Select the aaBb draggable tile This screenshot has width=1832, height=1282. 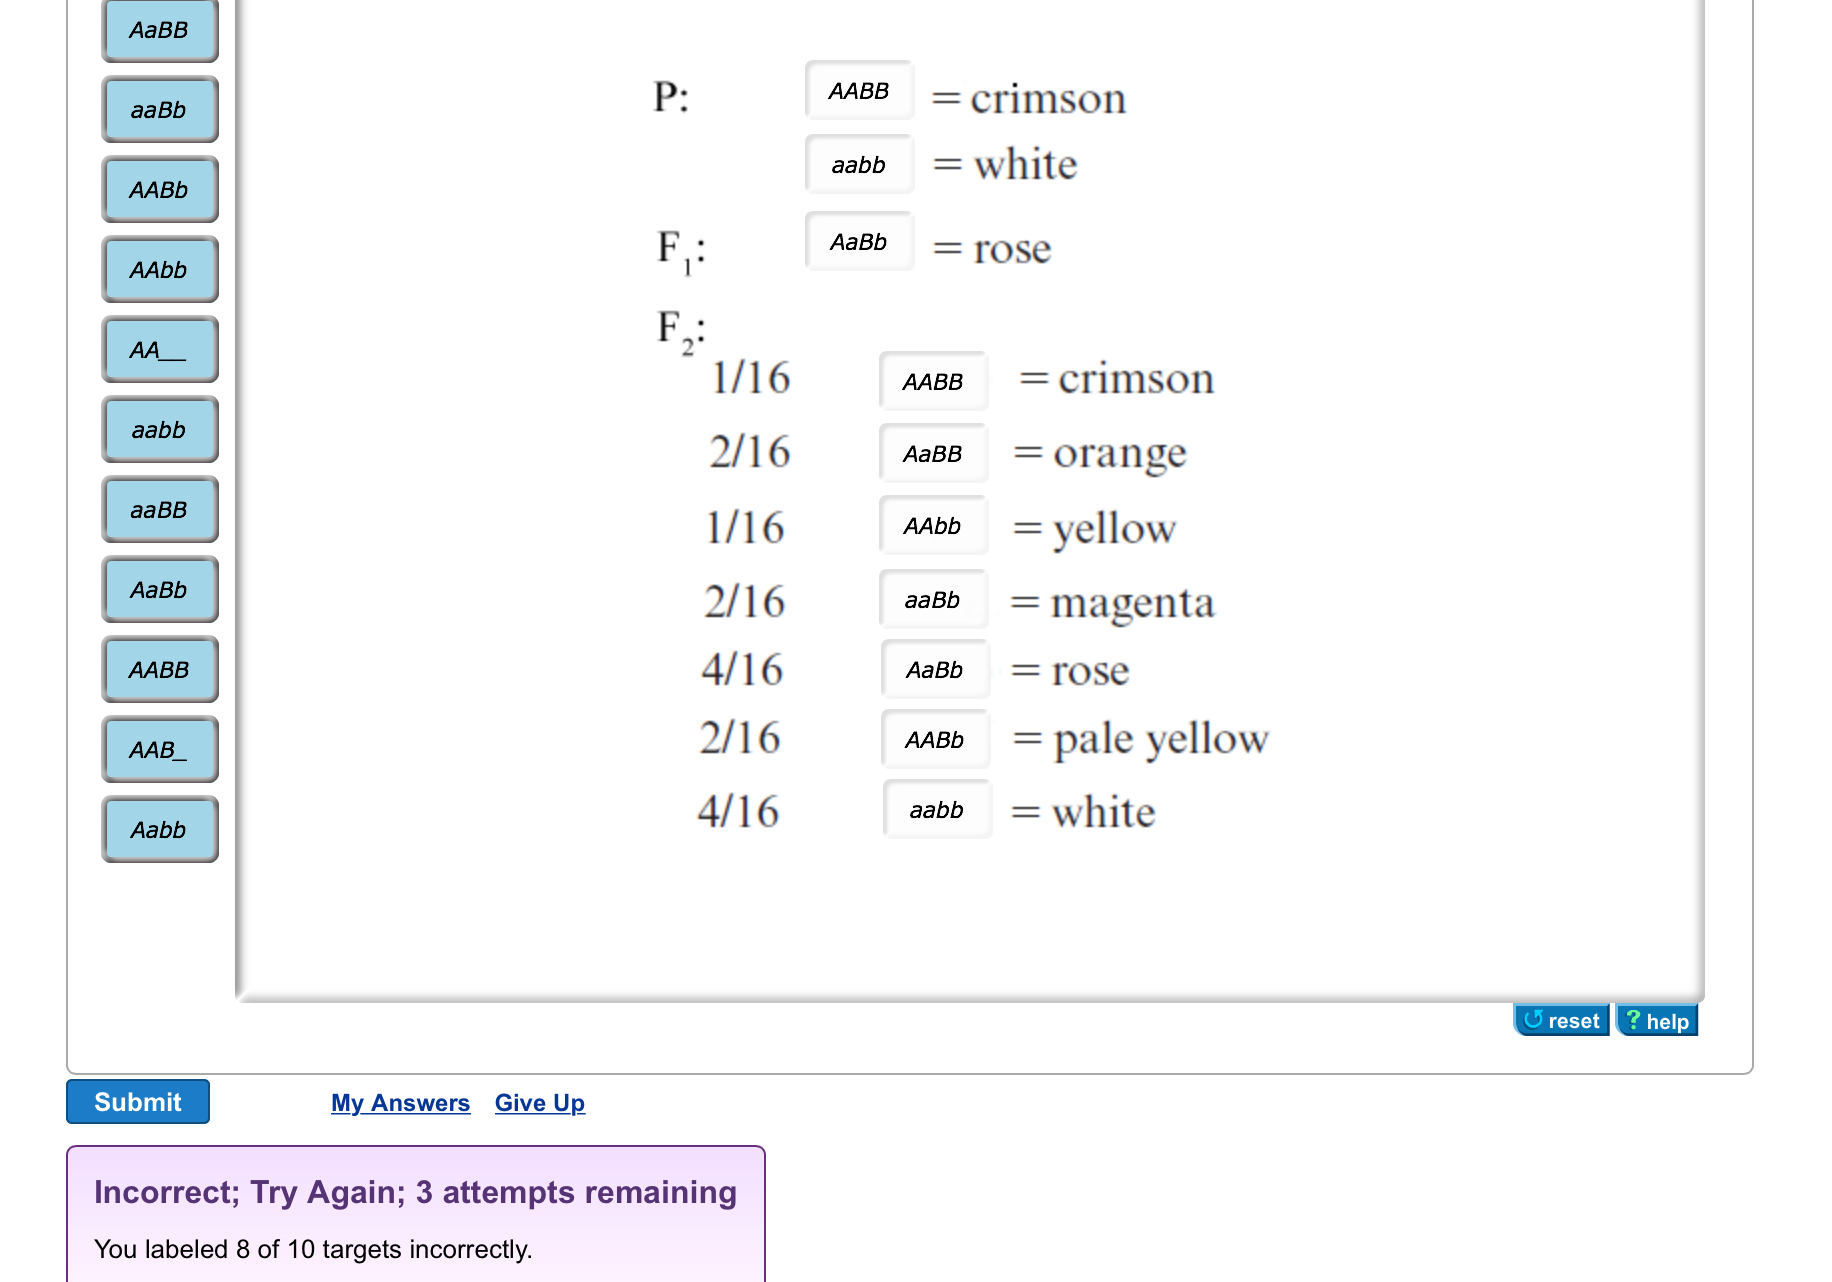click(x=159, y=110)
